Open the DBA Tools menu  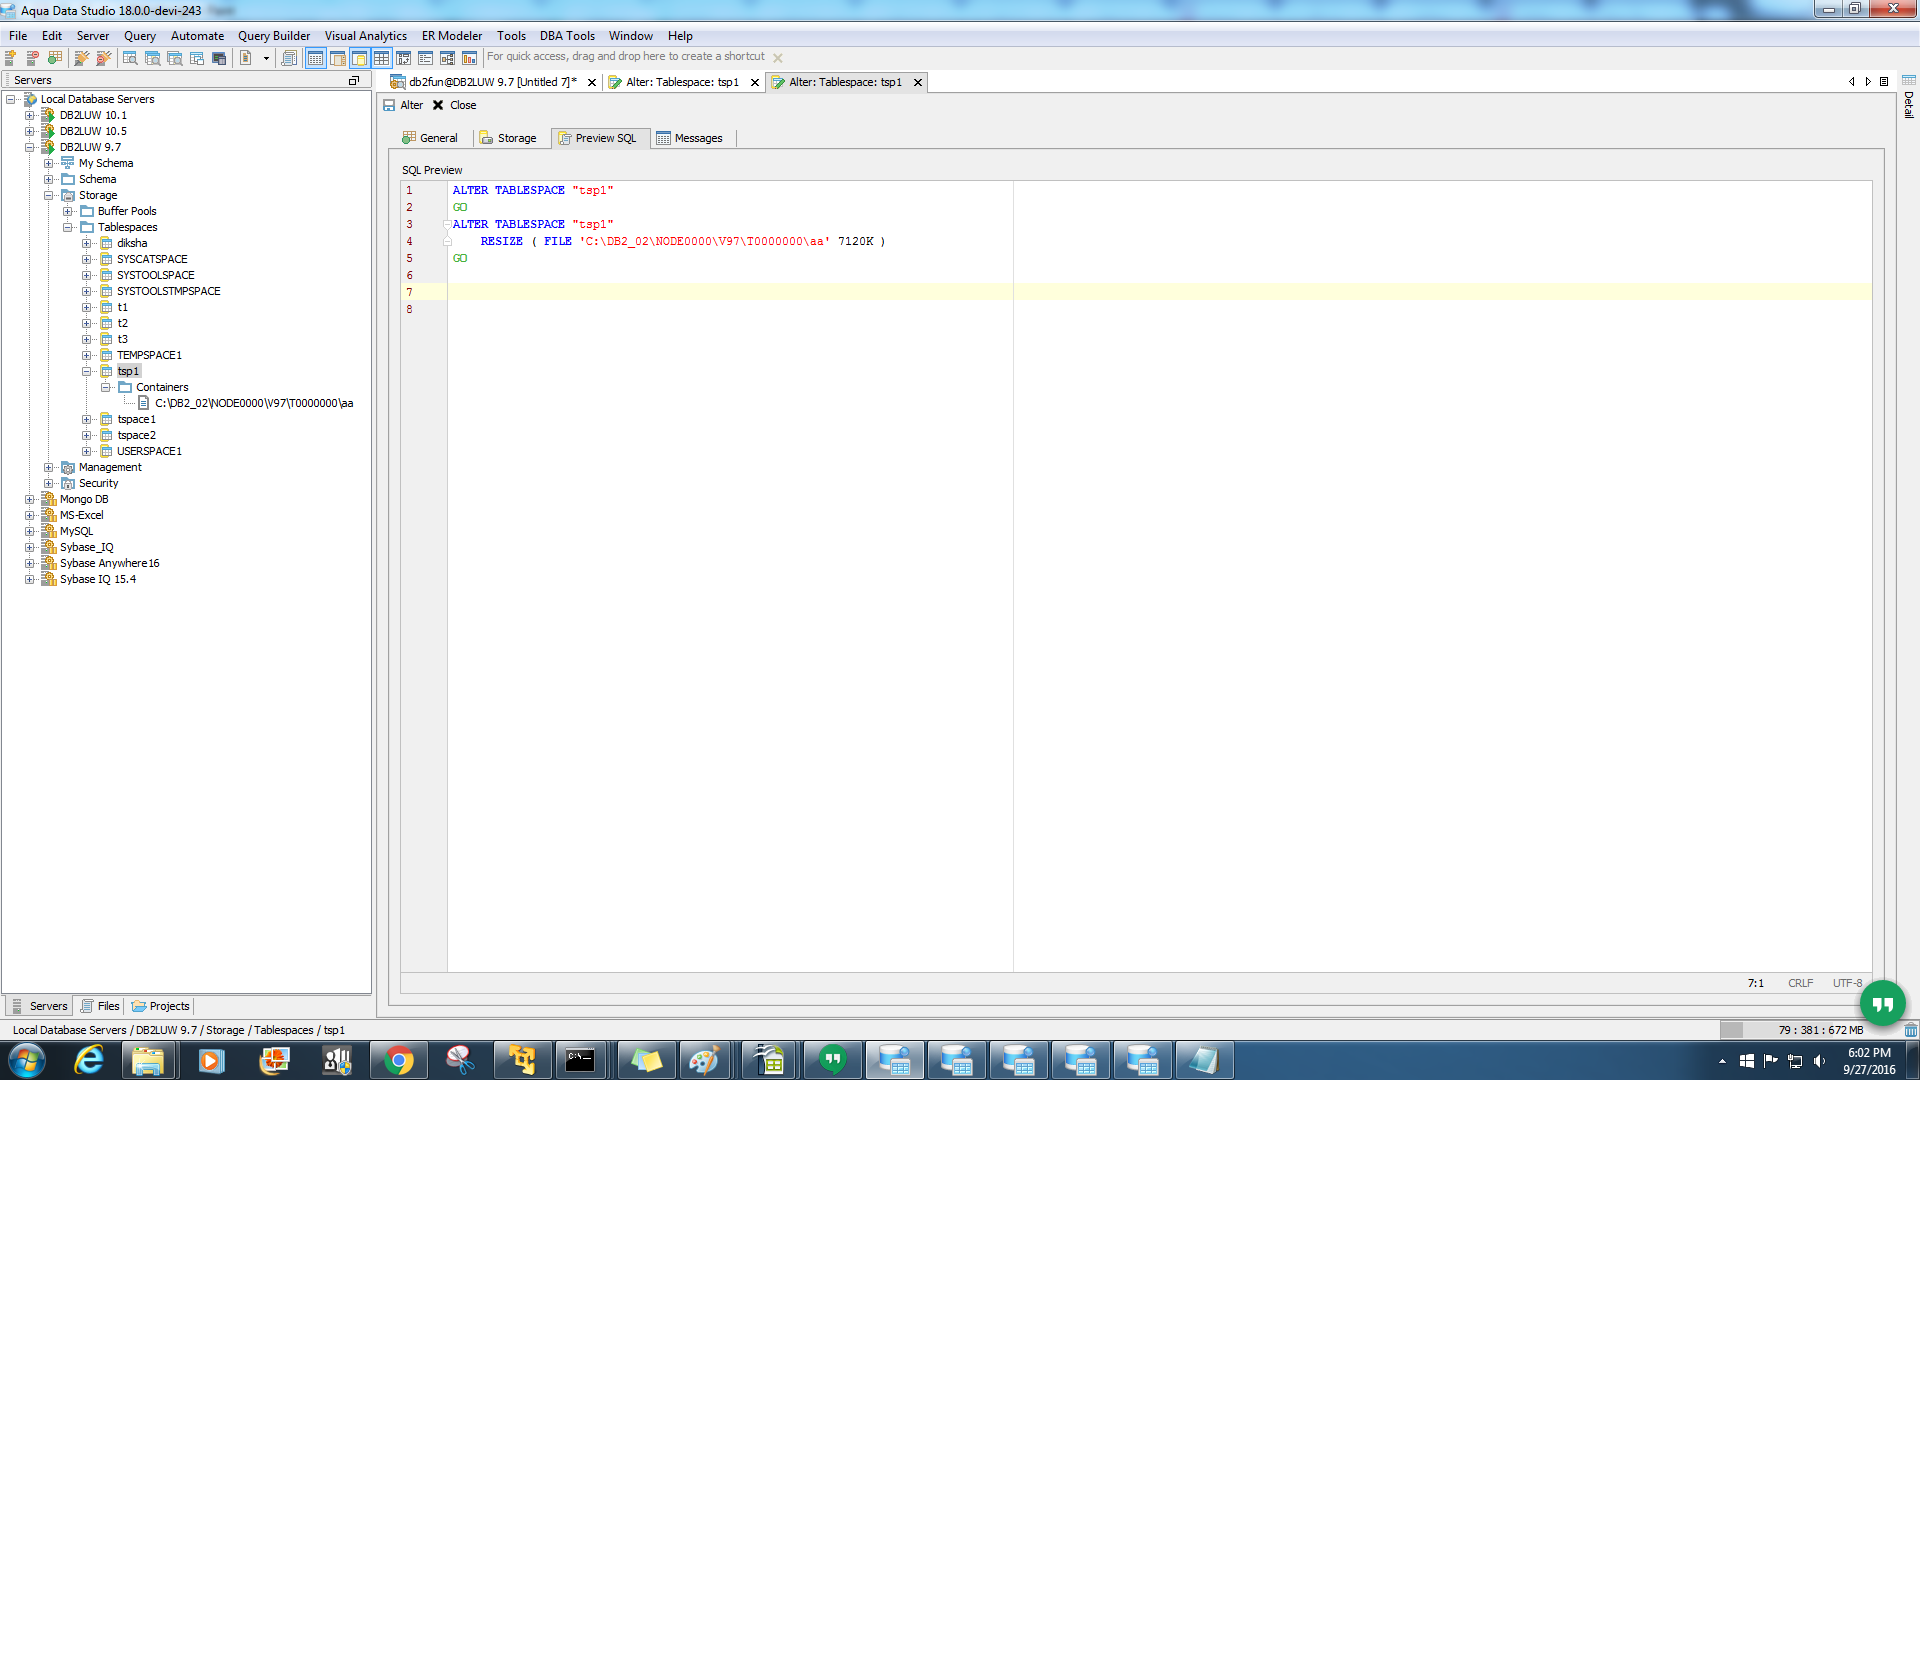pos(567,36)
